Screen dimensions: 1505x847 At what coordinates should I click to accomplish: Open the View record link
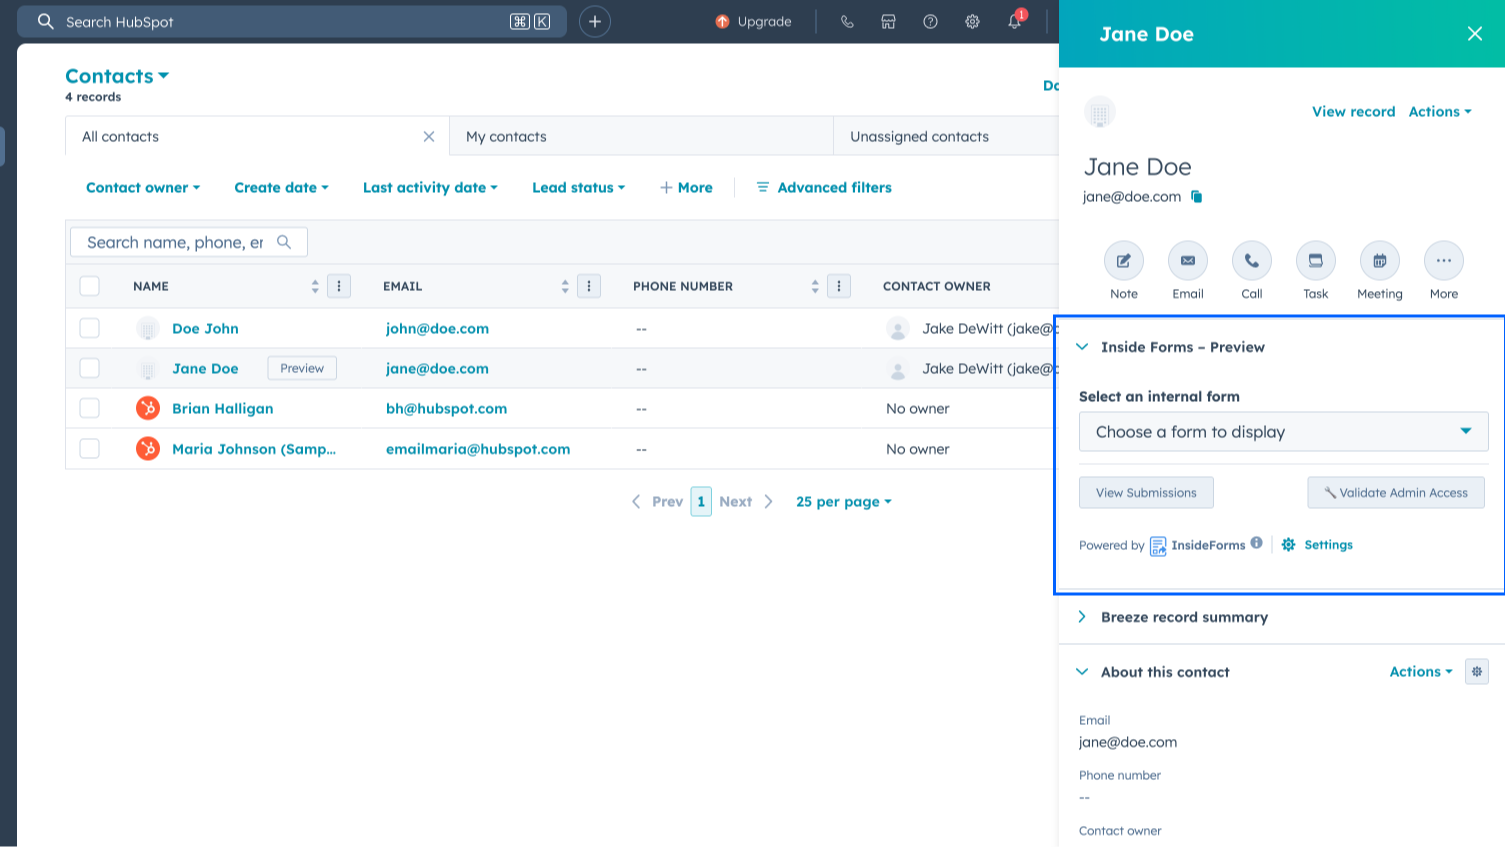[1353, 112]
